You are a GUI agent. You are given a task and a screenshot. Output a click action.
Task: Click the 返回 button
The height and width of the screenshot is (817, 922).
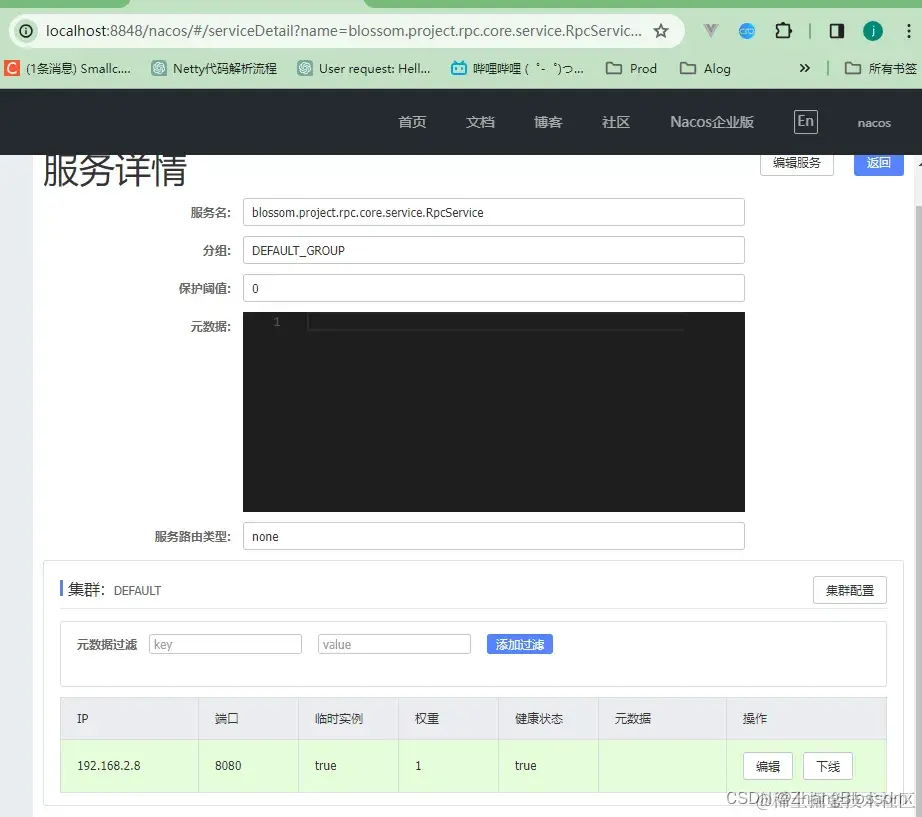coord(877,163)
